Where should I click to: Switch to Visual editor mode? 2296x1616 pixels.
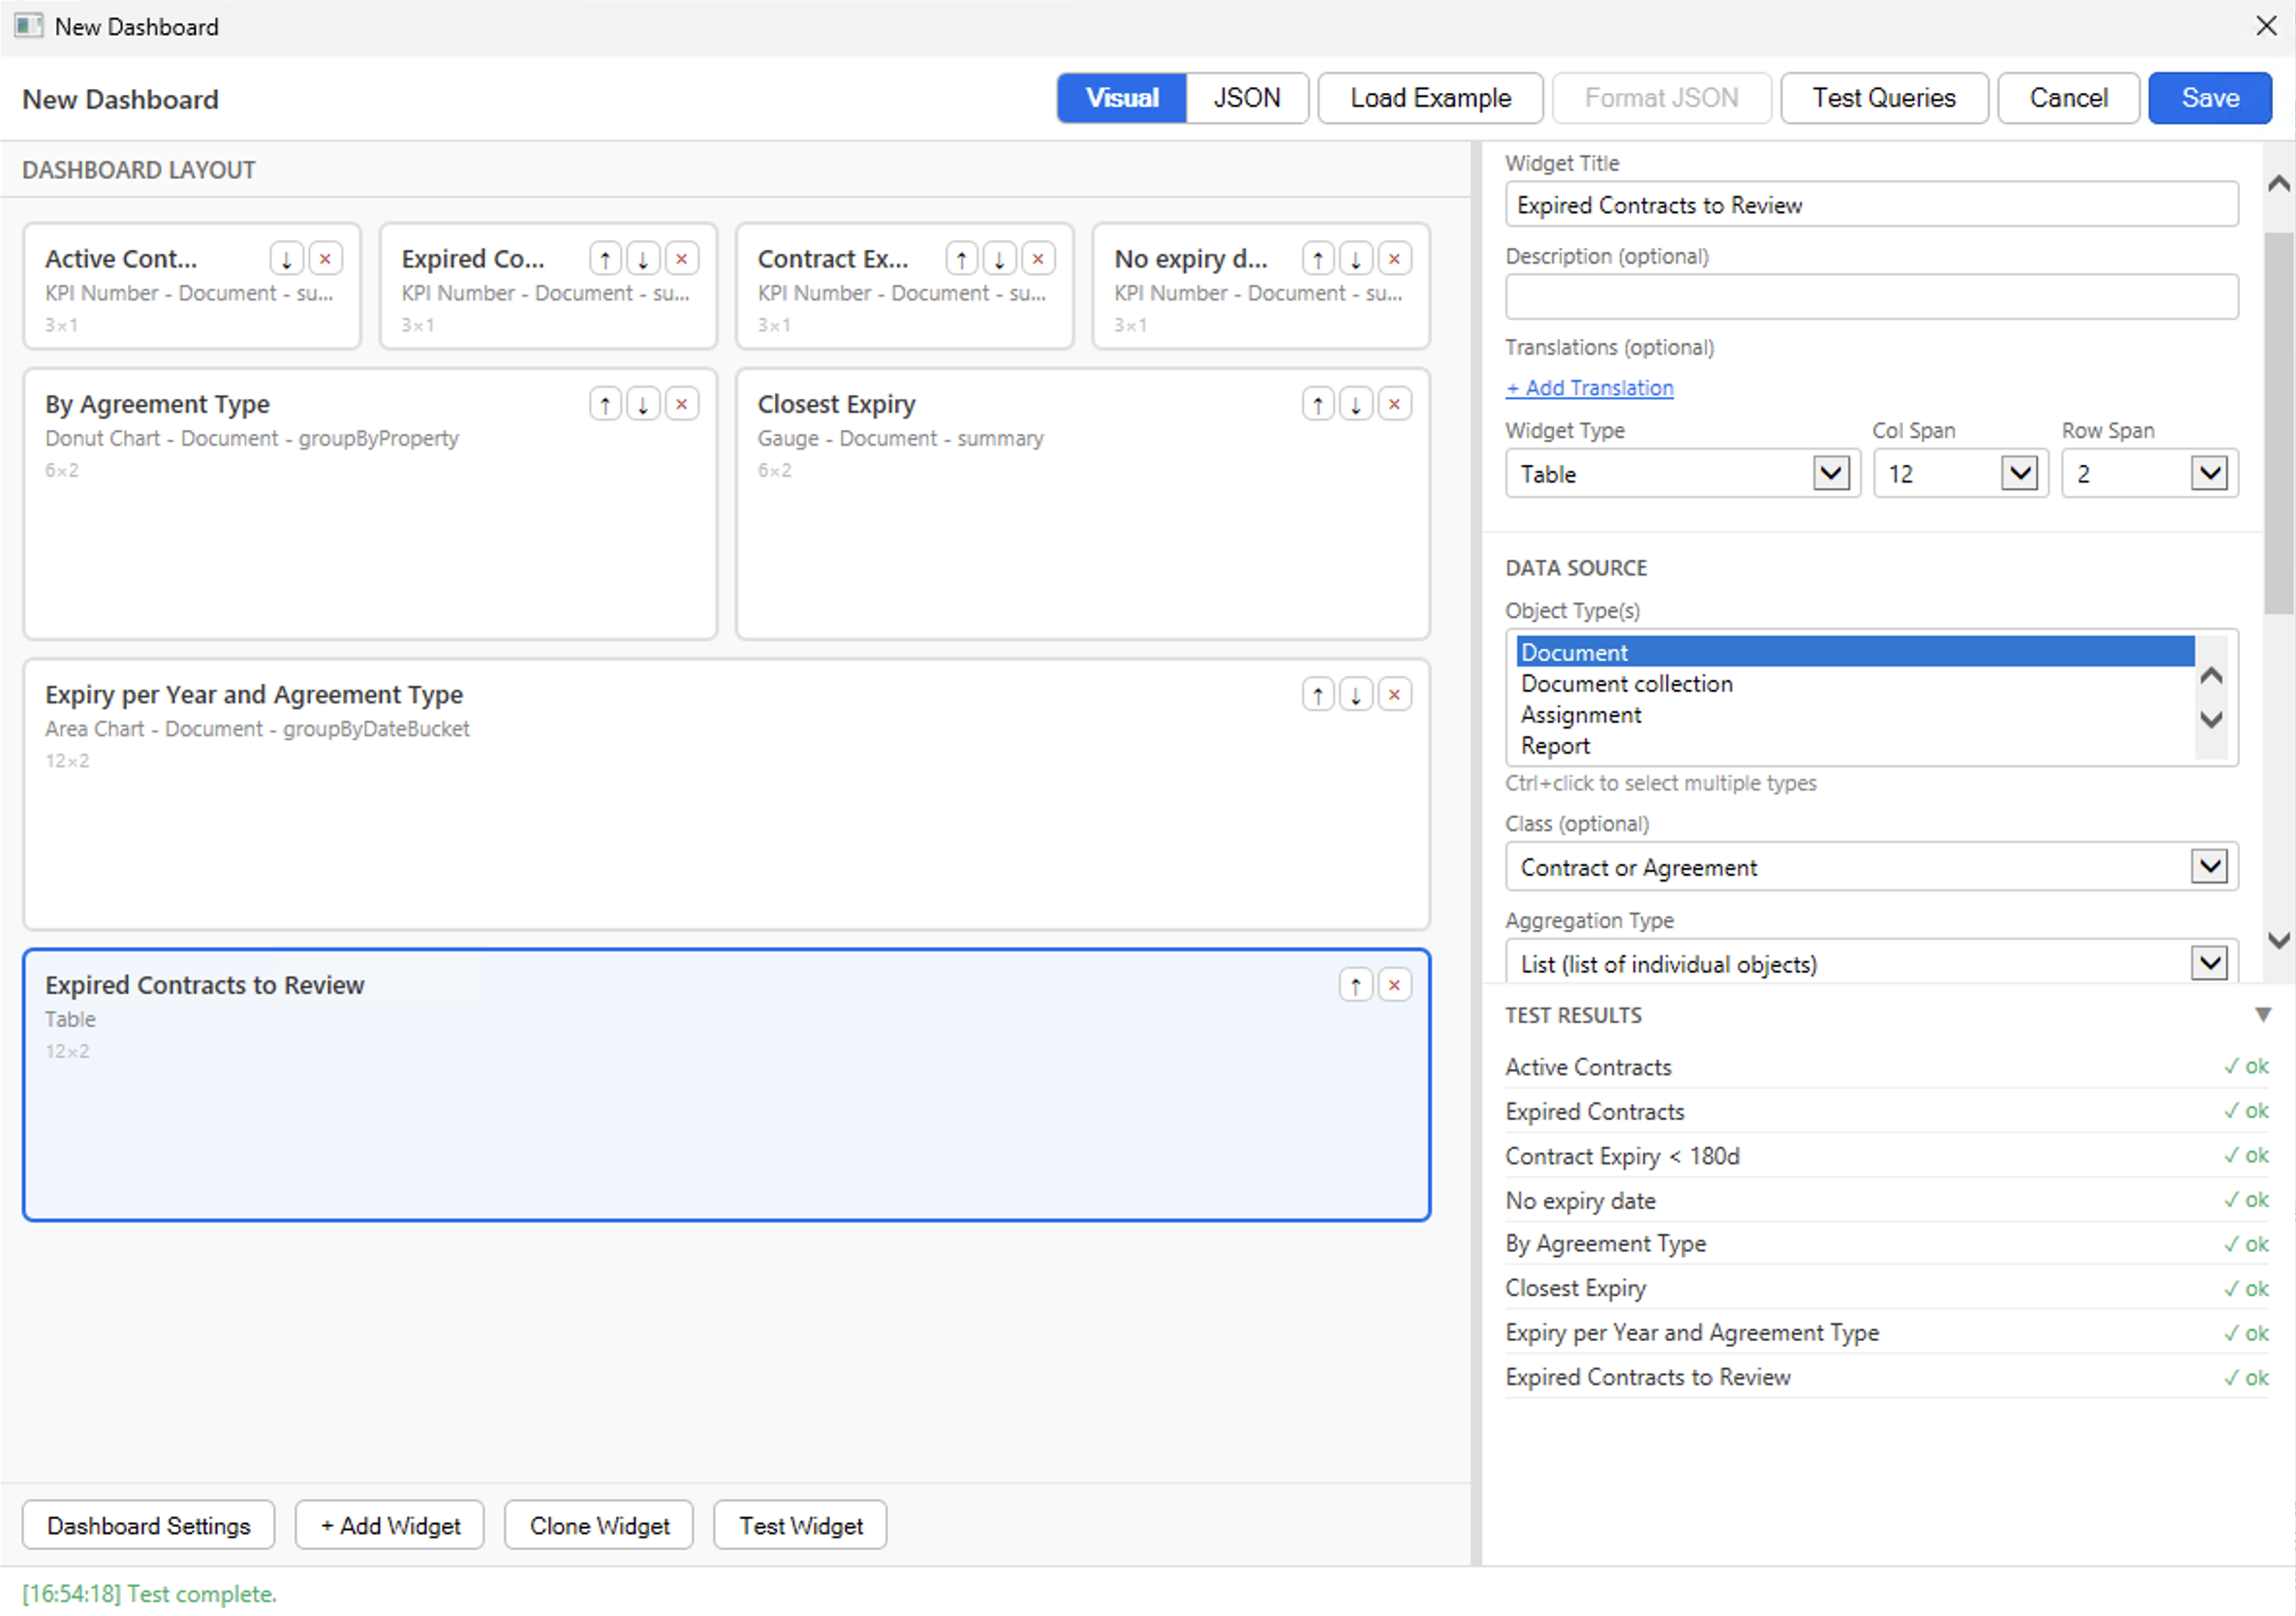click(1122, 98)
